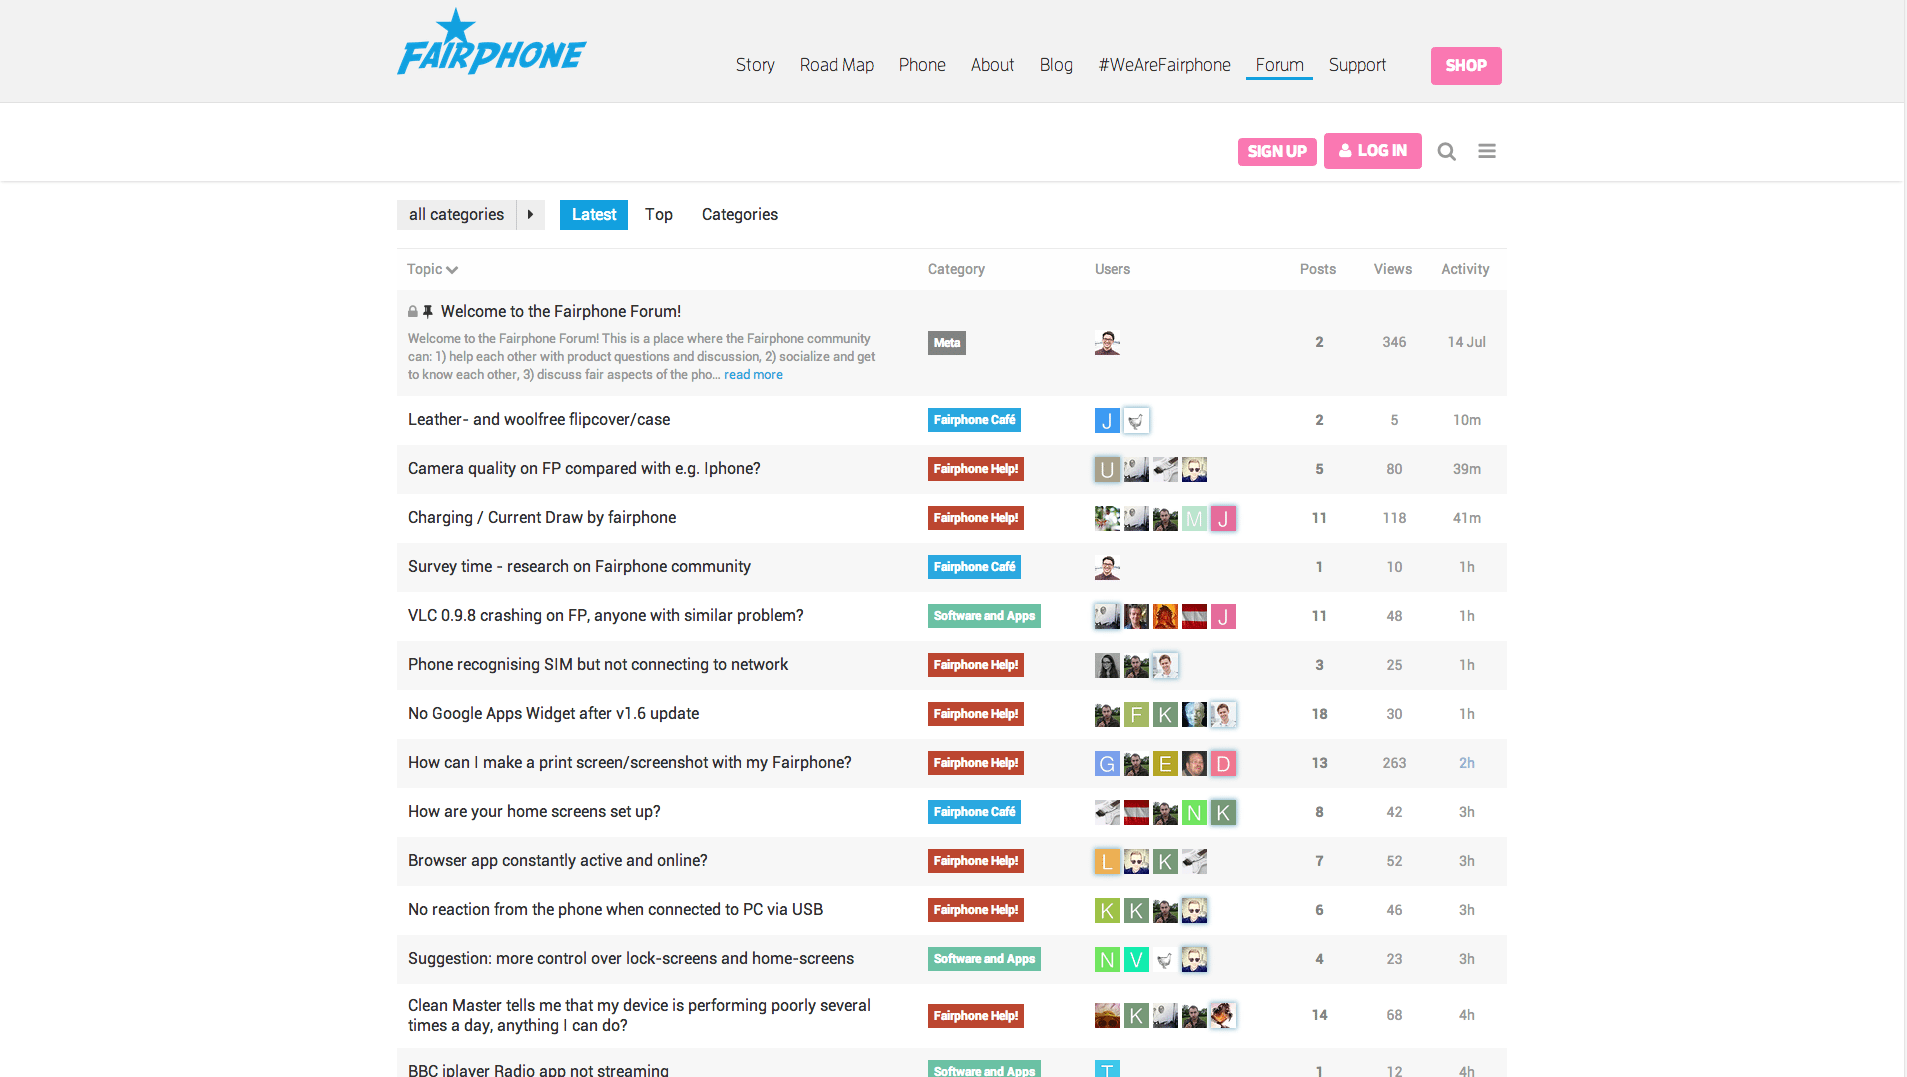Click the pink SHOP button
The image size is (1907, 1077).
pyautogui.click(x=1466, y=66)
